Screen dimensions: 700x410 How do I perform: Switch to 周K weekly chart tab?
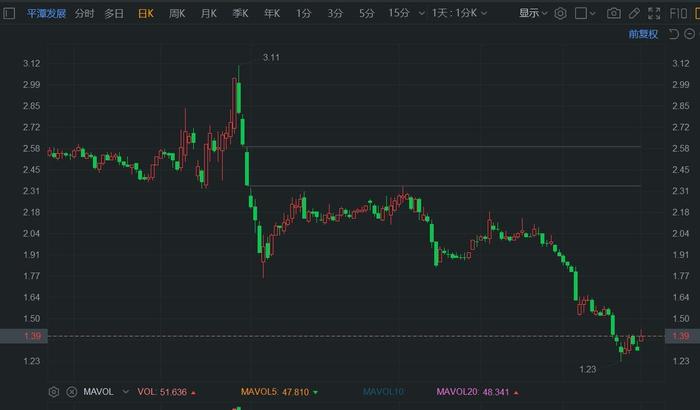(x=177, y=14)
